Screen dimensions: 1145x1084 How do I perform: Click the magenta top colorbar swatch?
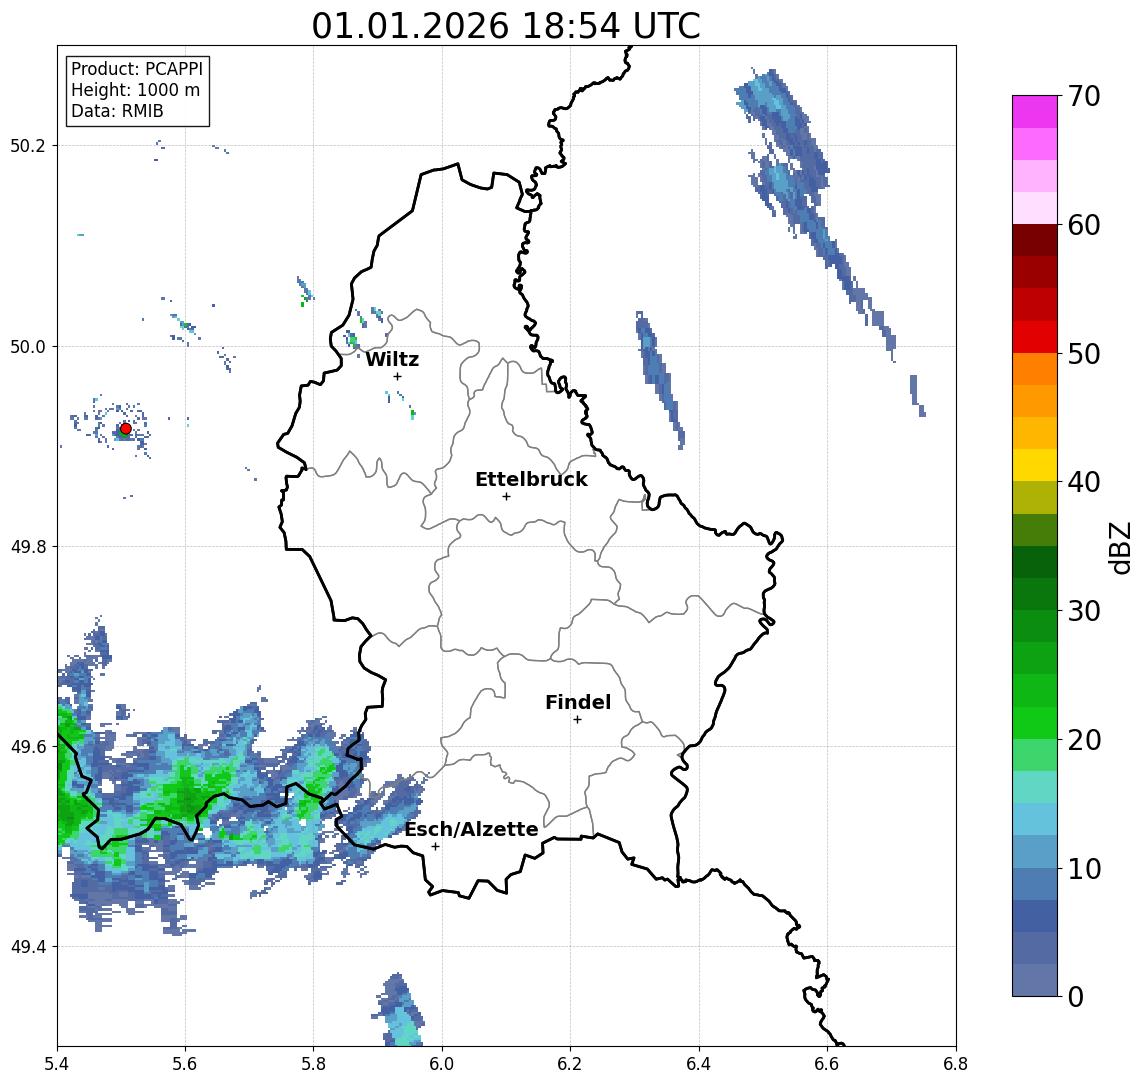tap(1035, 112)
